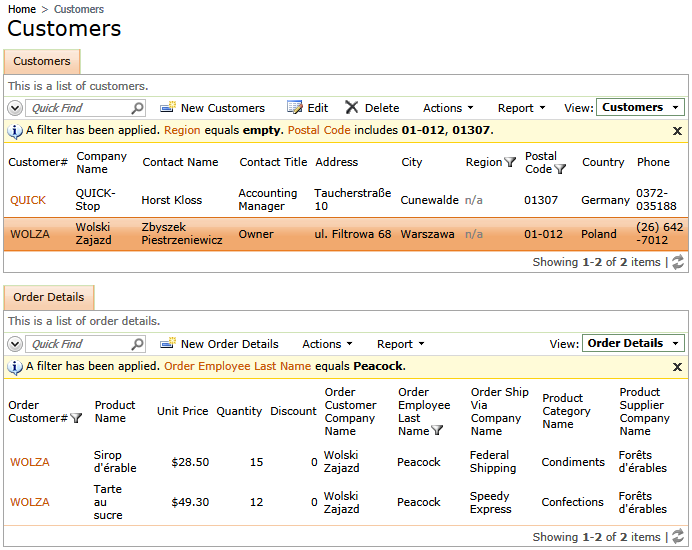Click the Customers Quick Find magnifier icon

pos(137,108)
